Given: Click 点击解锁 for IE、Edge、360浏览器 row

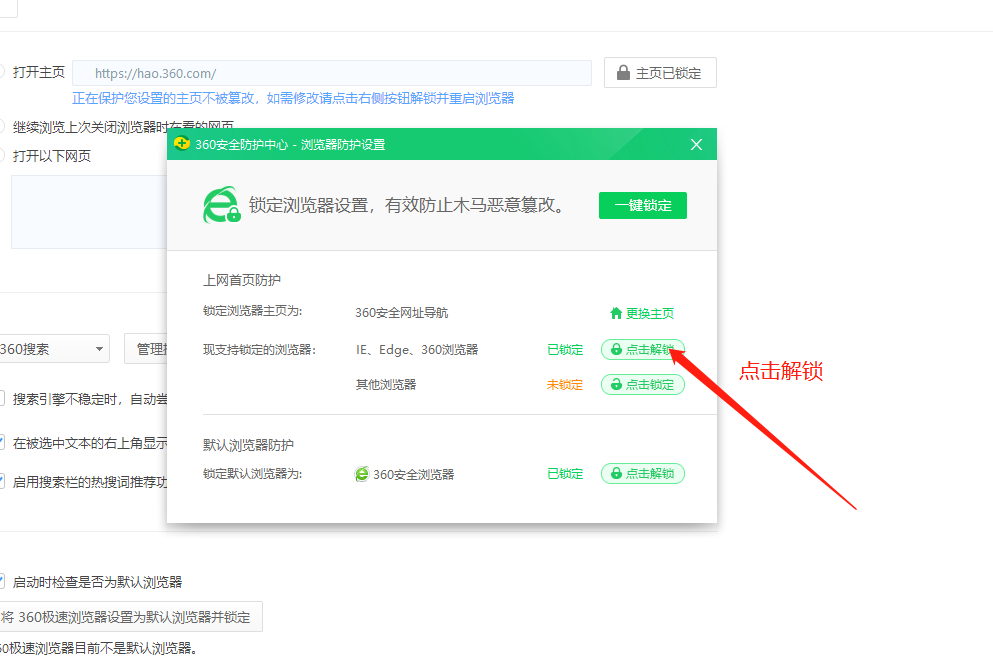Looking at the screenshot, I should click(x=643, y=350).
